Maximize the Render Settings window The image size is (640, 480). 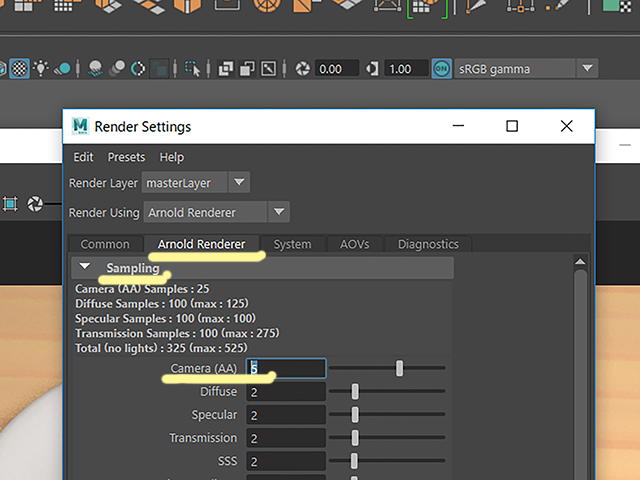[x=512, y=126]
